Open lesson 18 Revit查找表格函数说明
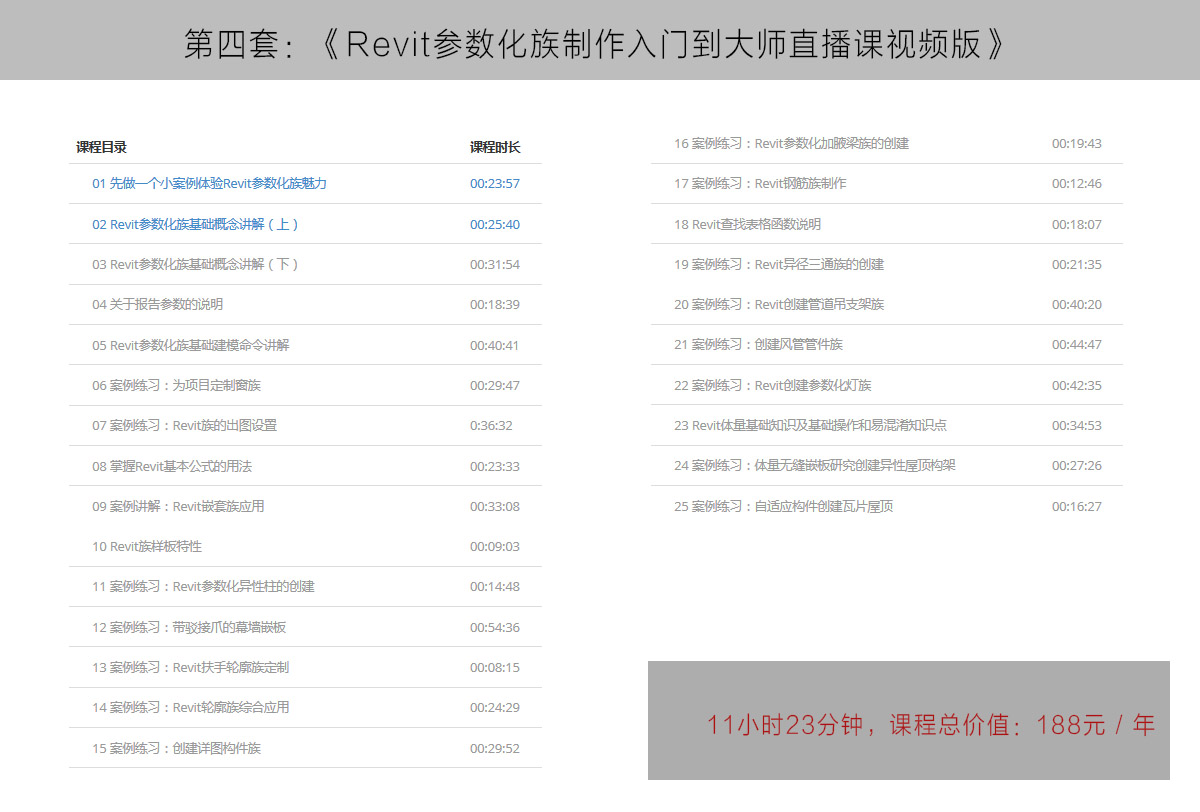Viewport: 1200px width, 812px height. (x=747, y=225)
